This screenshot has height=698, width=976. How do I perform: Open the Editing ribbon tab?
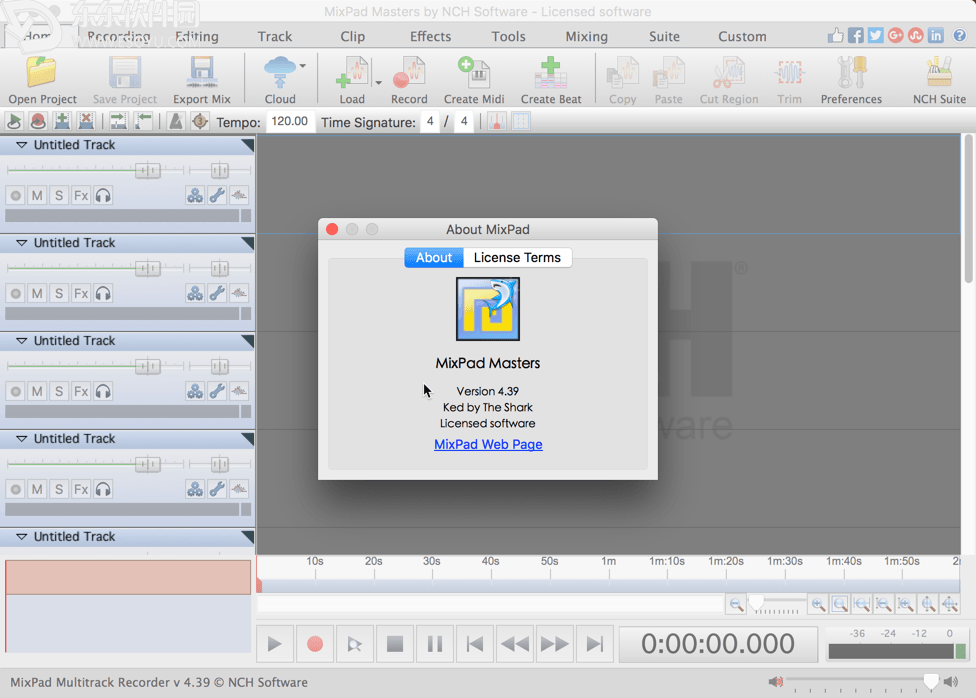pyautogui.click(x=197, y=36)
